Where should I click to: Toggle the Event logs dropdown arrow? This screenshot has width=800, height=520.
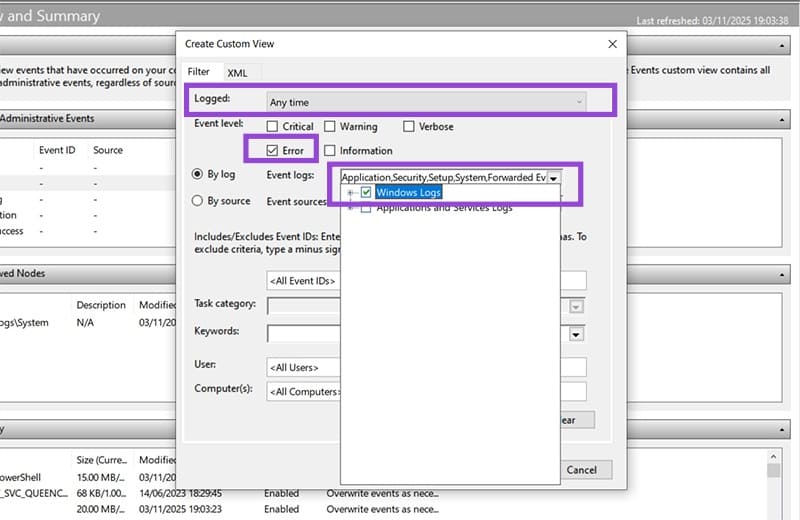[553, 177]
